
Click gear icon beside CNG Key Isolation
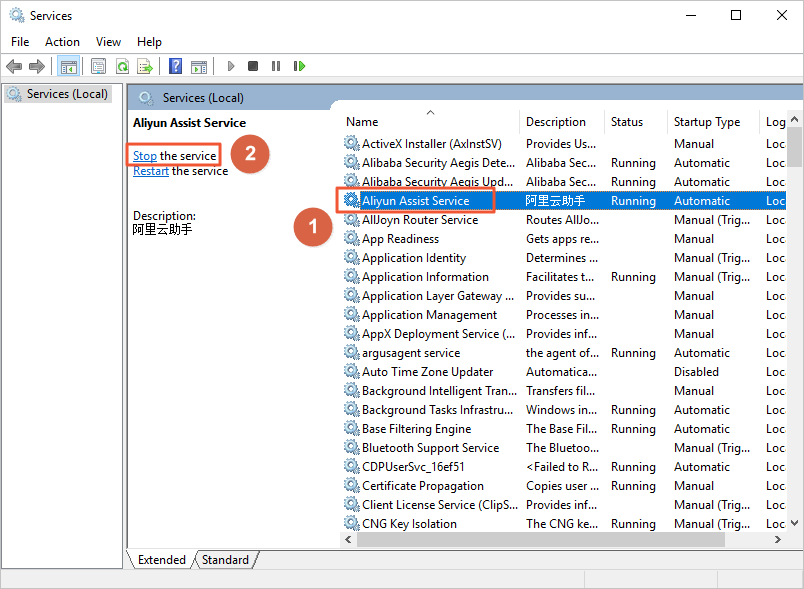(x=352, y=523)
